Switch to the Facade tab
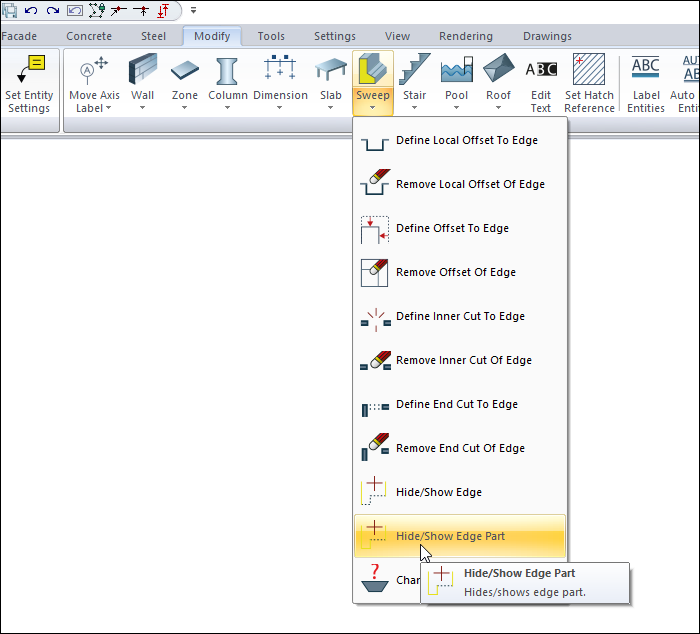 (19, 36)
